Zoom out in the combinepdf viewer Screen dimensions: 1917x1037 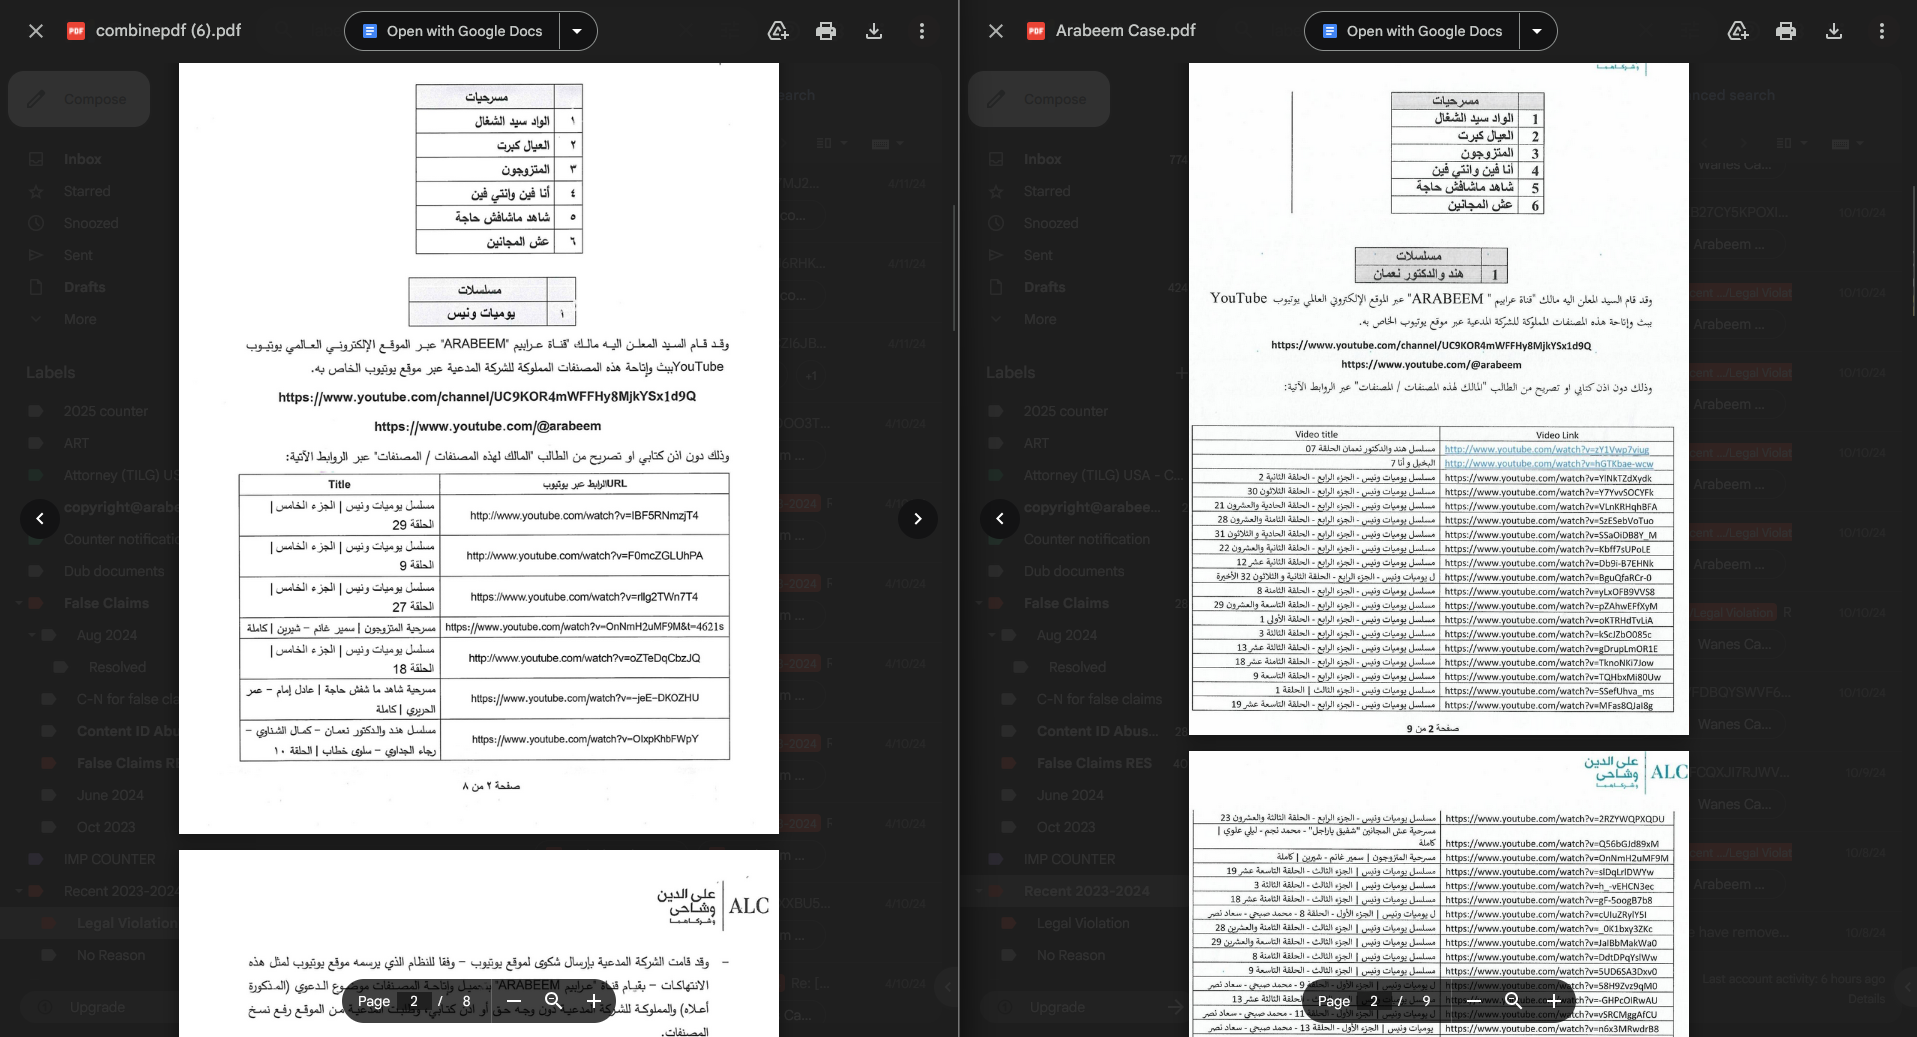click(514, 1001)
